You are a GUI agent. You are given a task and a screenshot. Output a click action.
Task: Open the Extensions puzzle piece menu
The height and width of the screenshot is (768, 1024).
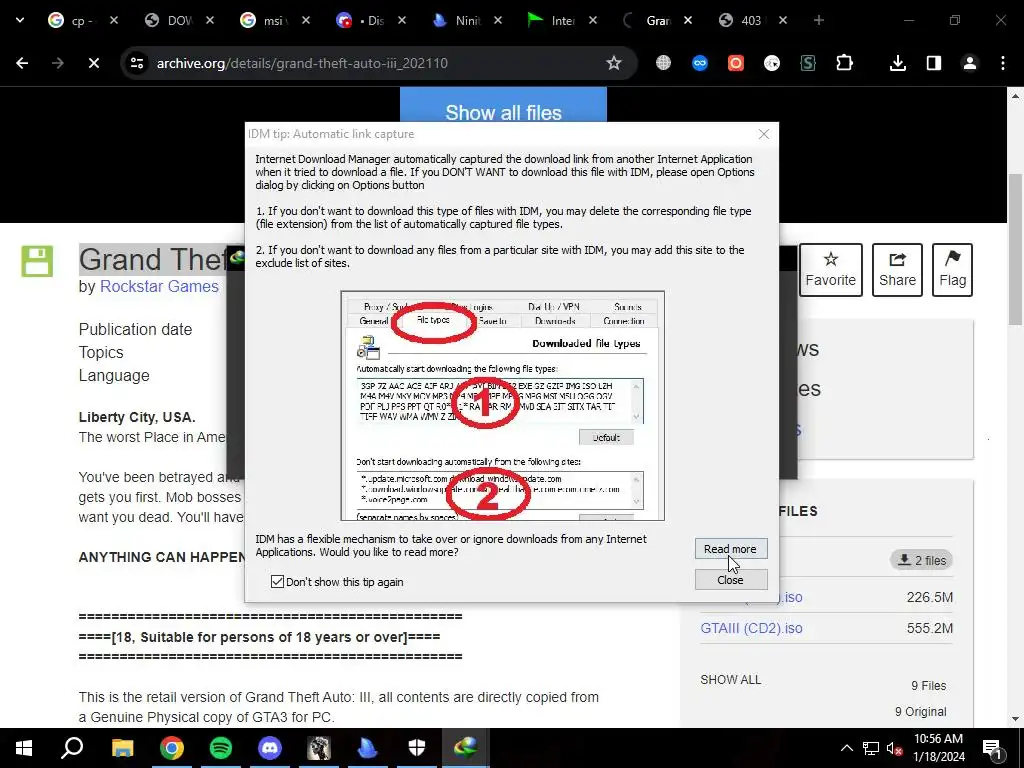coord(844,63)
